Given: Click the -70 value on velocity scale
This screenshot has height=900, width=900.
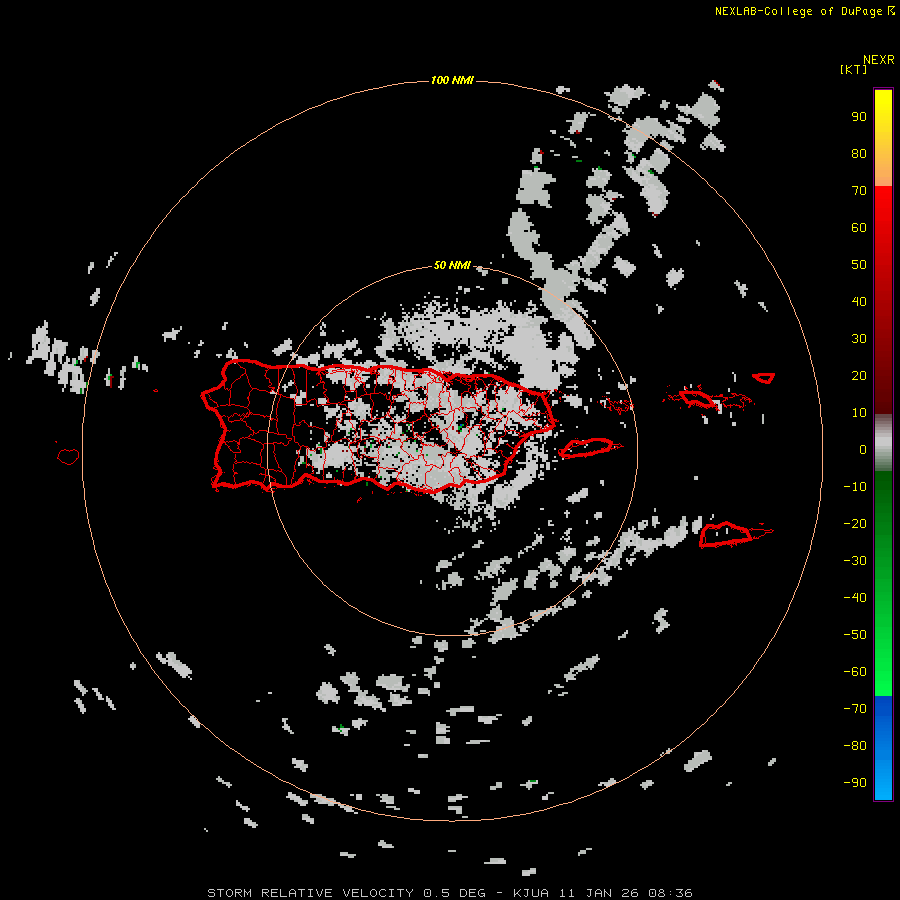Looking at the screenshot, I should 855,708.
